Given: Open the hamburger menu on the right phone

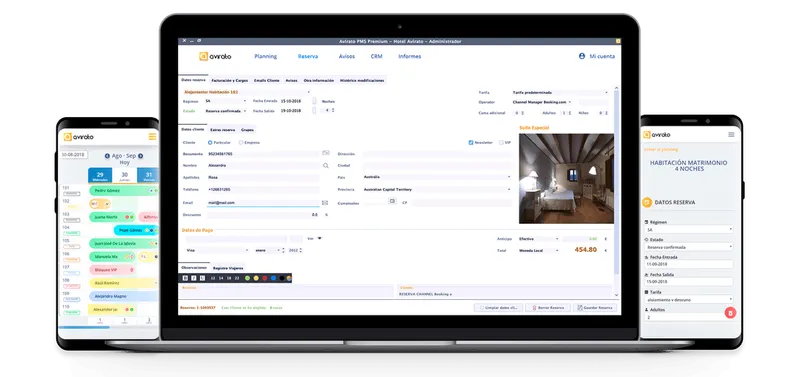Looking at the screenshot, I should tap(731, 135).
